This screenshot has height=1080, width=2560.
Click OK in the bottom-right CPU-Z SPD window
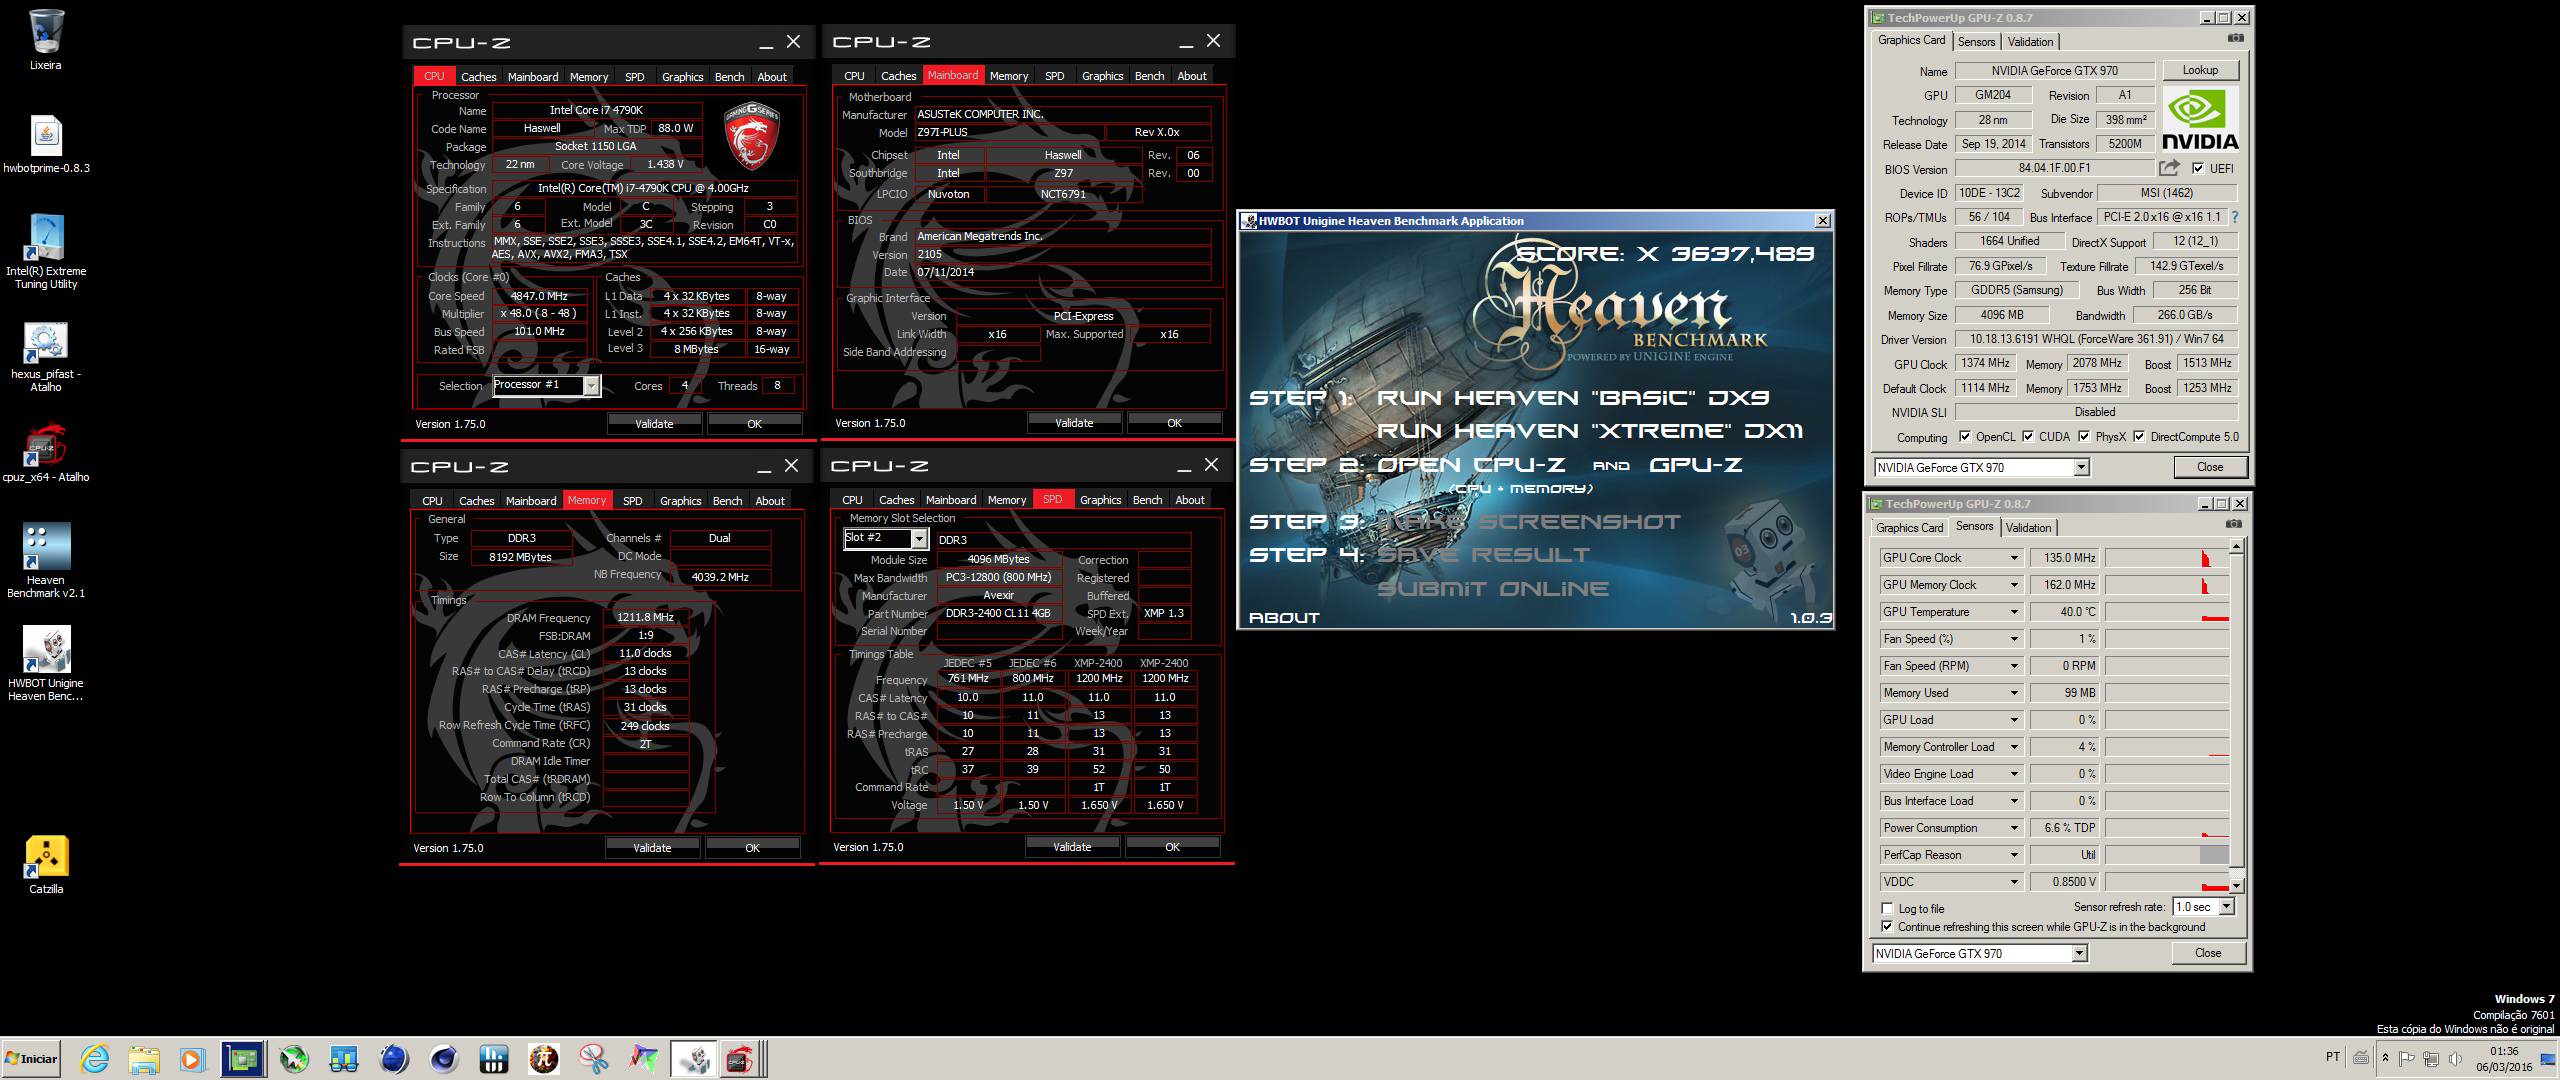(x=1172, y=847)
